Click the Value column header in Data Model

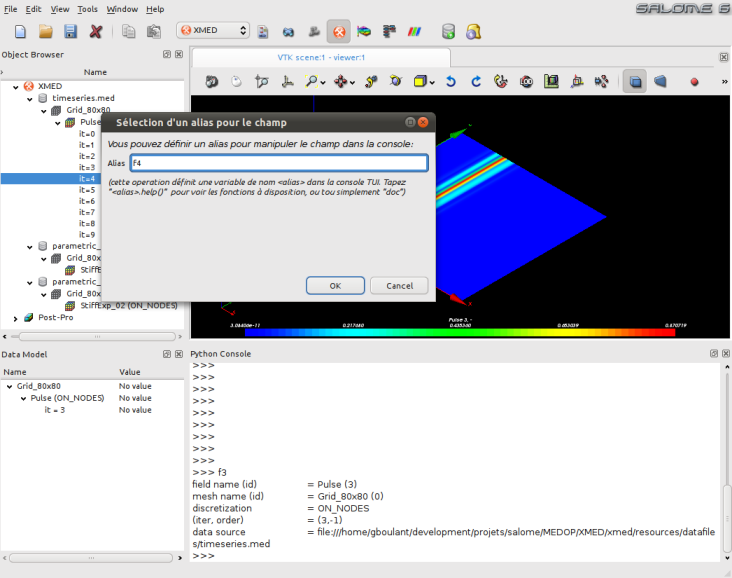point(130,372)
